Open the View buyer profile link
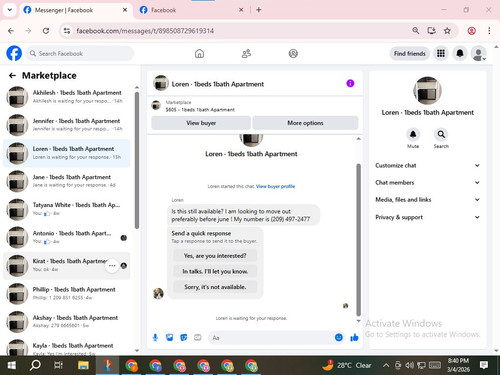The image size is (500, 375). tap(275, 186)
